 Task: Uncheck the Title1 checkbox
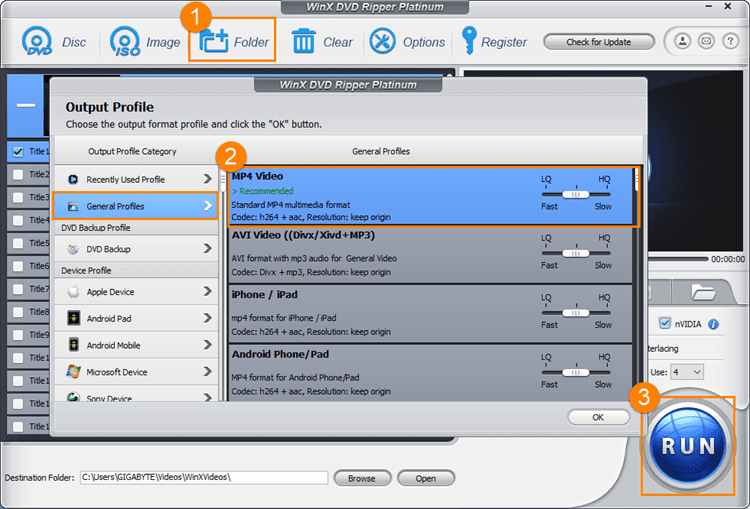pos(18,152)
